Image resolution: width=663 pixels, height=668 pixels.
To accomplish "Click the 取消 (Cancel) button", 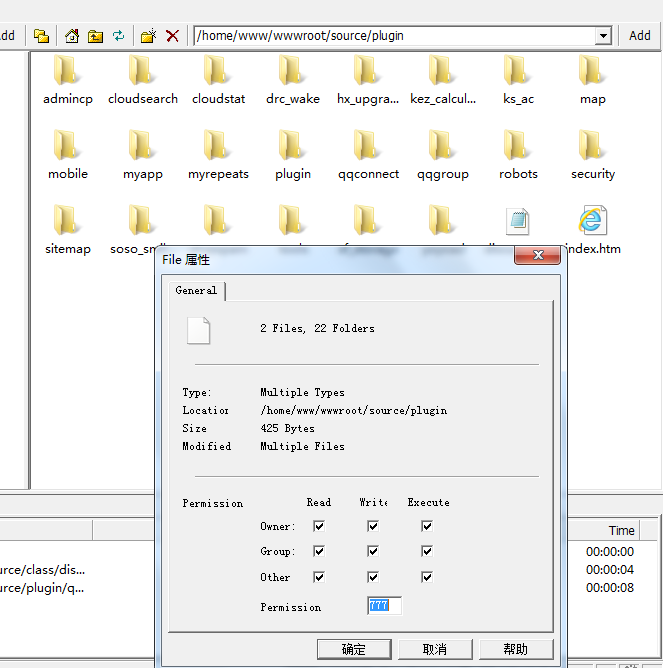I will [x=435, y=649].
